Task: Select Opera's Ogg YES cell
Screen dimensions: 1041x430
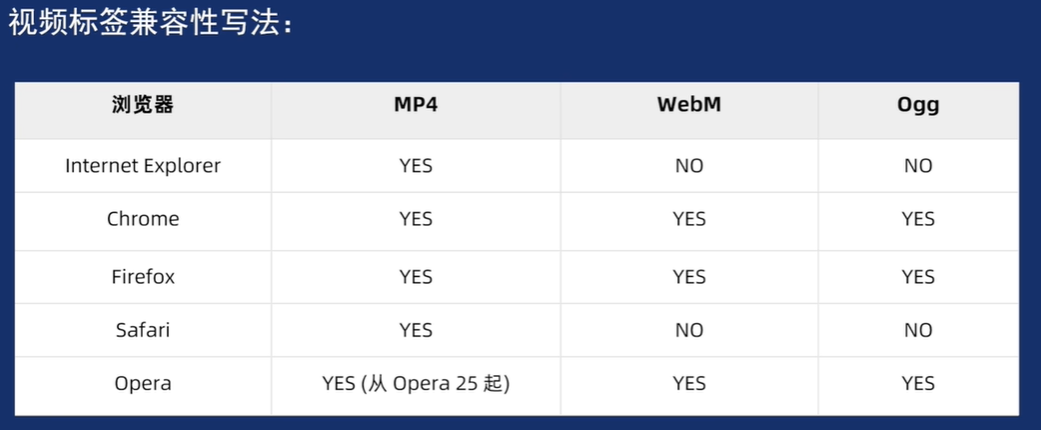Action: click(918, 383)
